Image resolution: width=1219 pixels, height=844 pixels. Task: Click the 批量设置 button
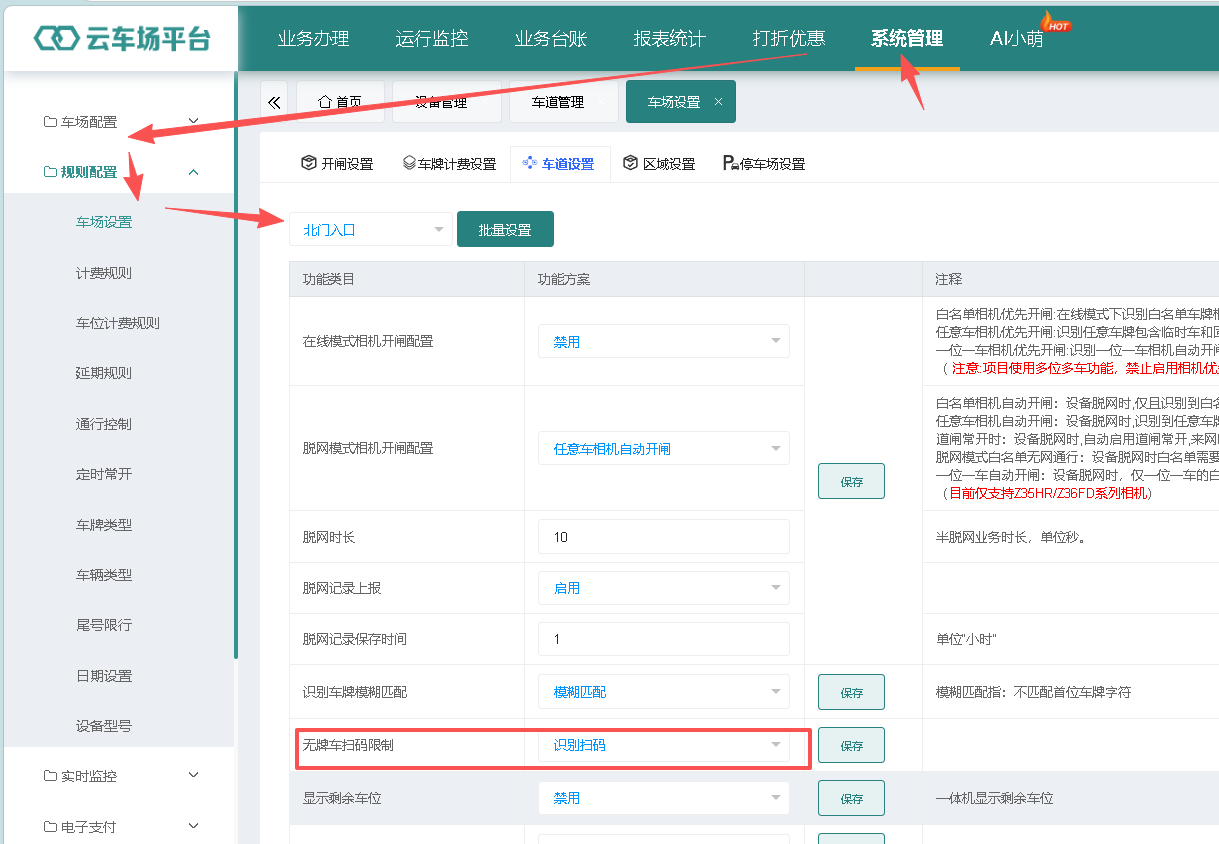coord(505,229)
